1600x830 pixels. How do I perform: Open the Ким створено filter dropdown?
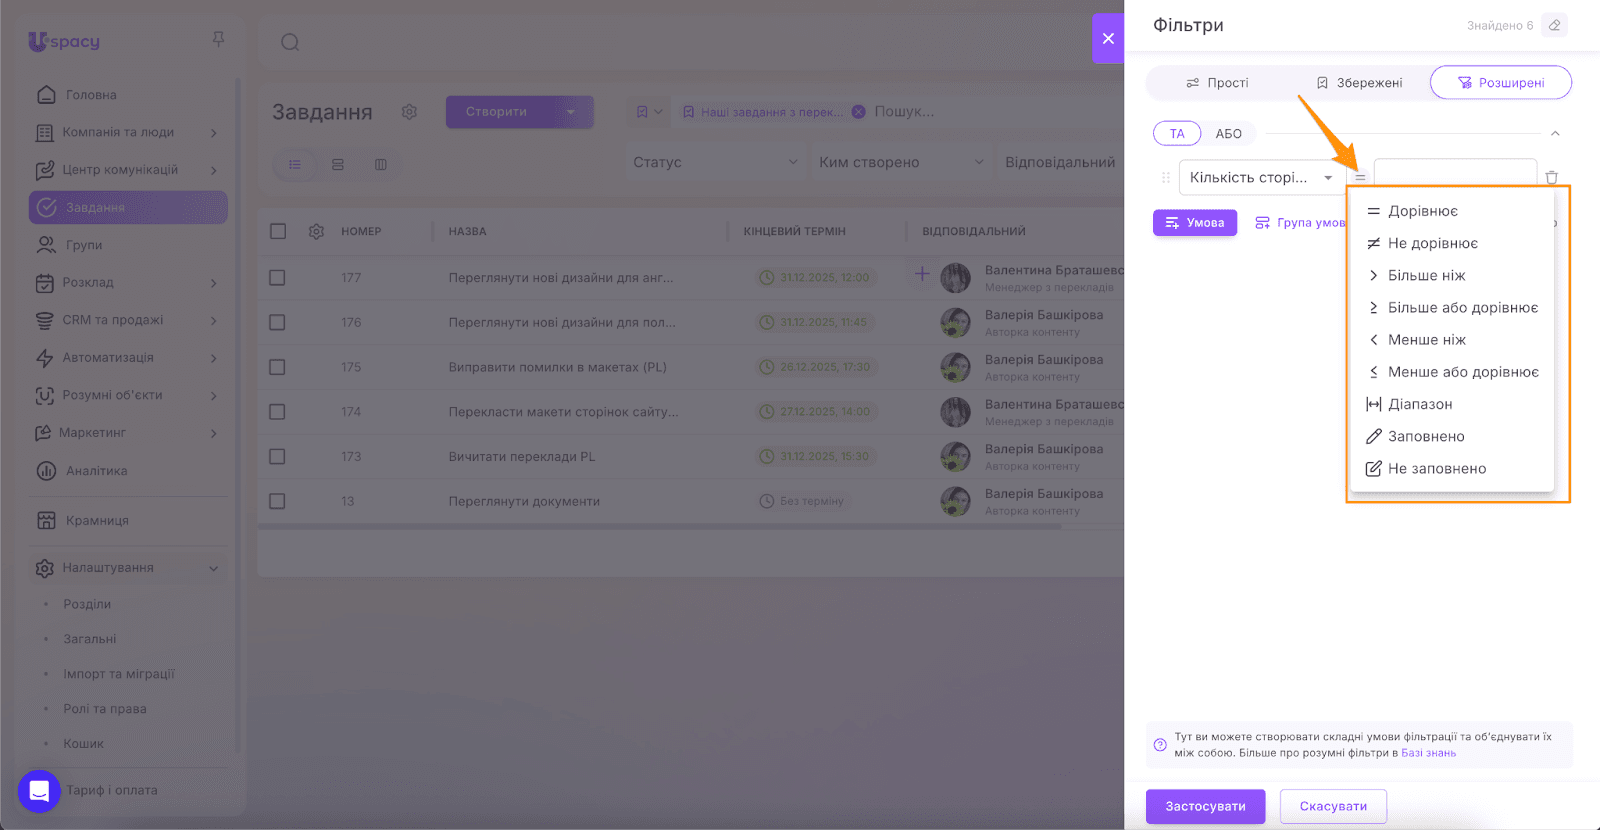click(901, 162)
